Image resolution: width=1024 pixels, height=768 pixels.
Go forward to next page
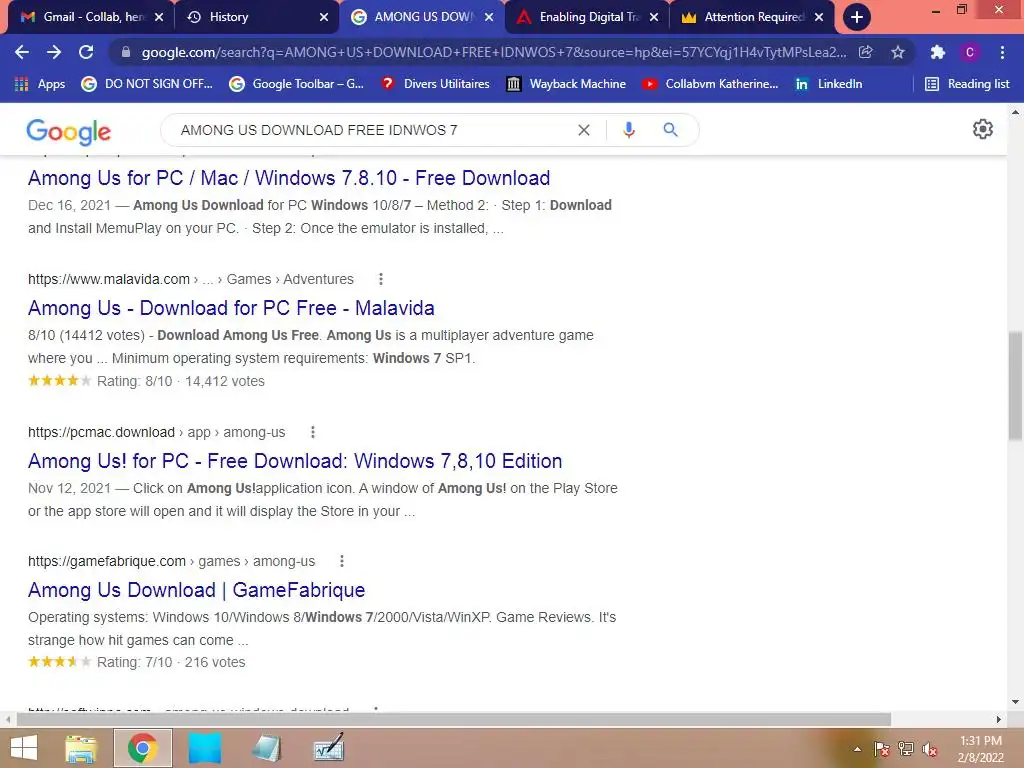click(x=54, y=52)
